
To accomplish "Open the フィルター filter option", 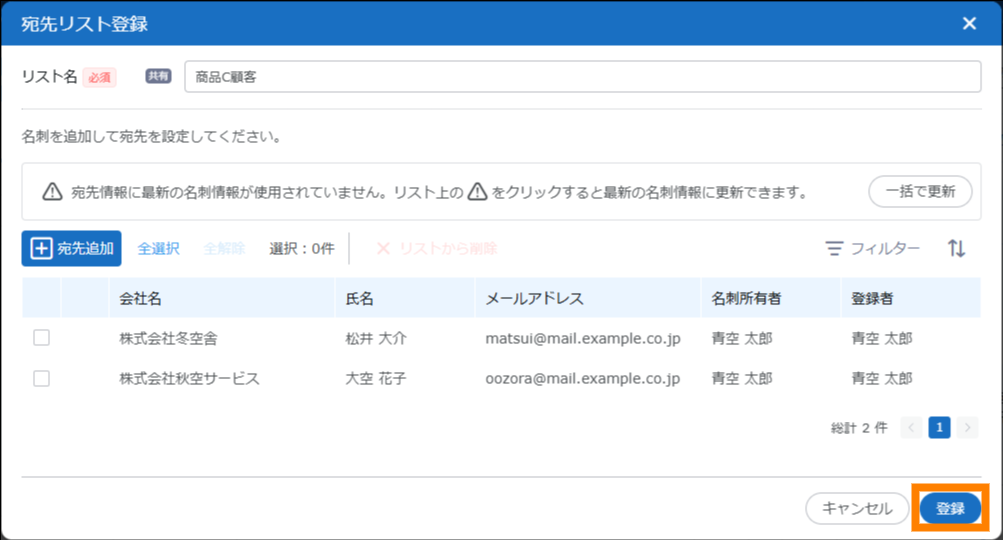I will pos(873,249).
